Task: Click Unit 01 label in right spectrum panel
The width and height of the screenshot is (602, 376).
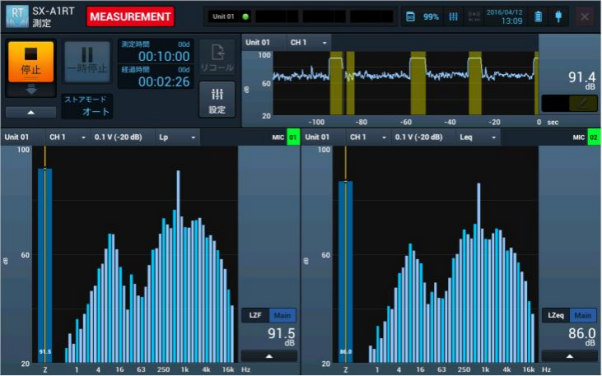Action: pos(317,137)
